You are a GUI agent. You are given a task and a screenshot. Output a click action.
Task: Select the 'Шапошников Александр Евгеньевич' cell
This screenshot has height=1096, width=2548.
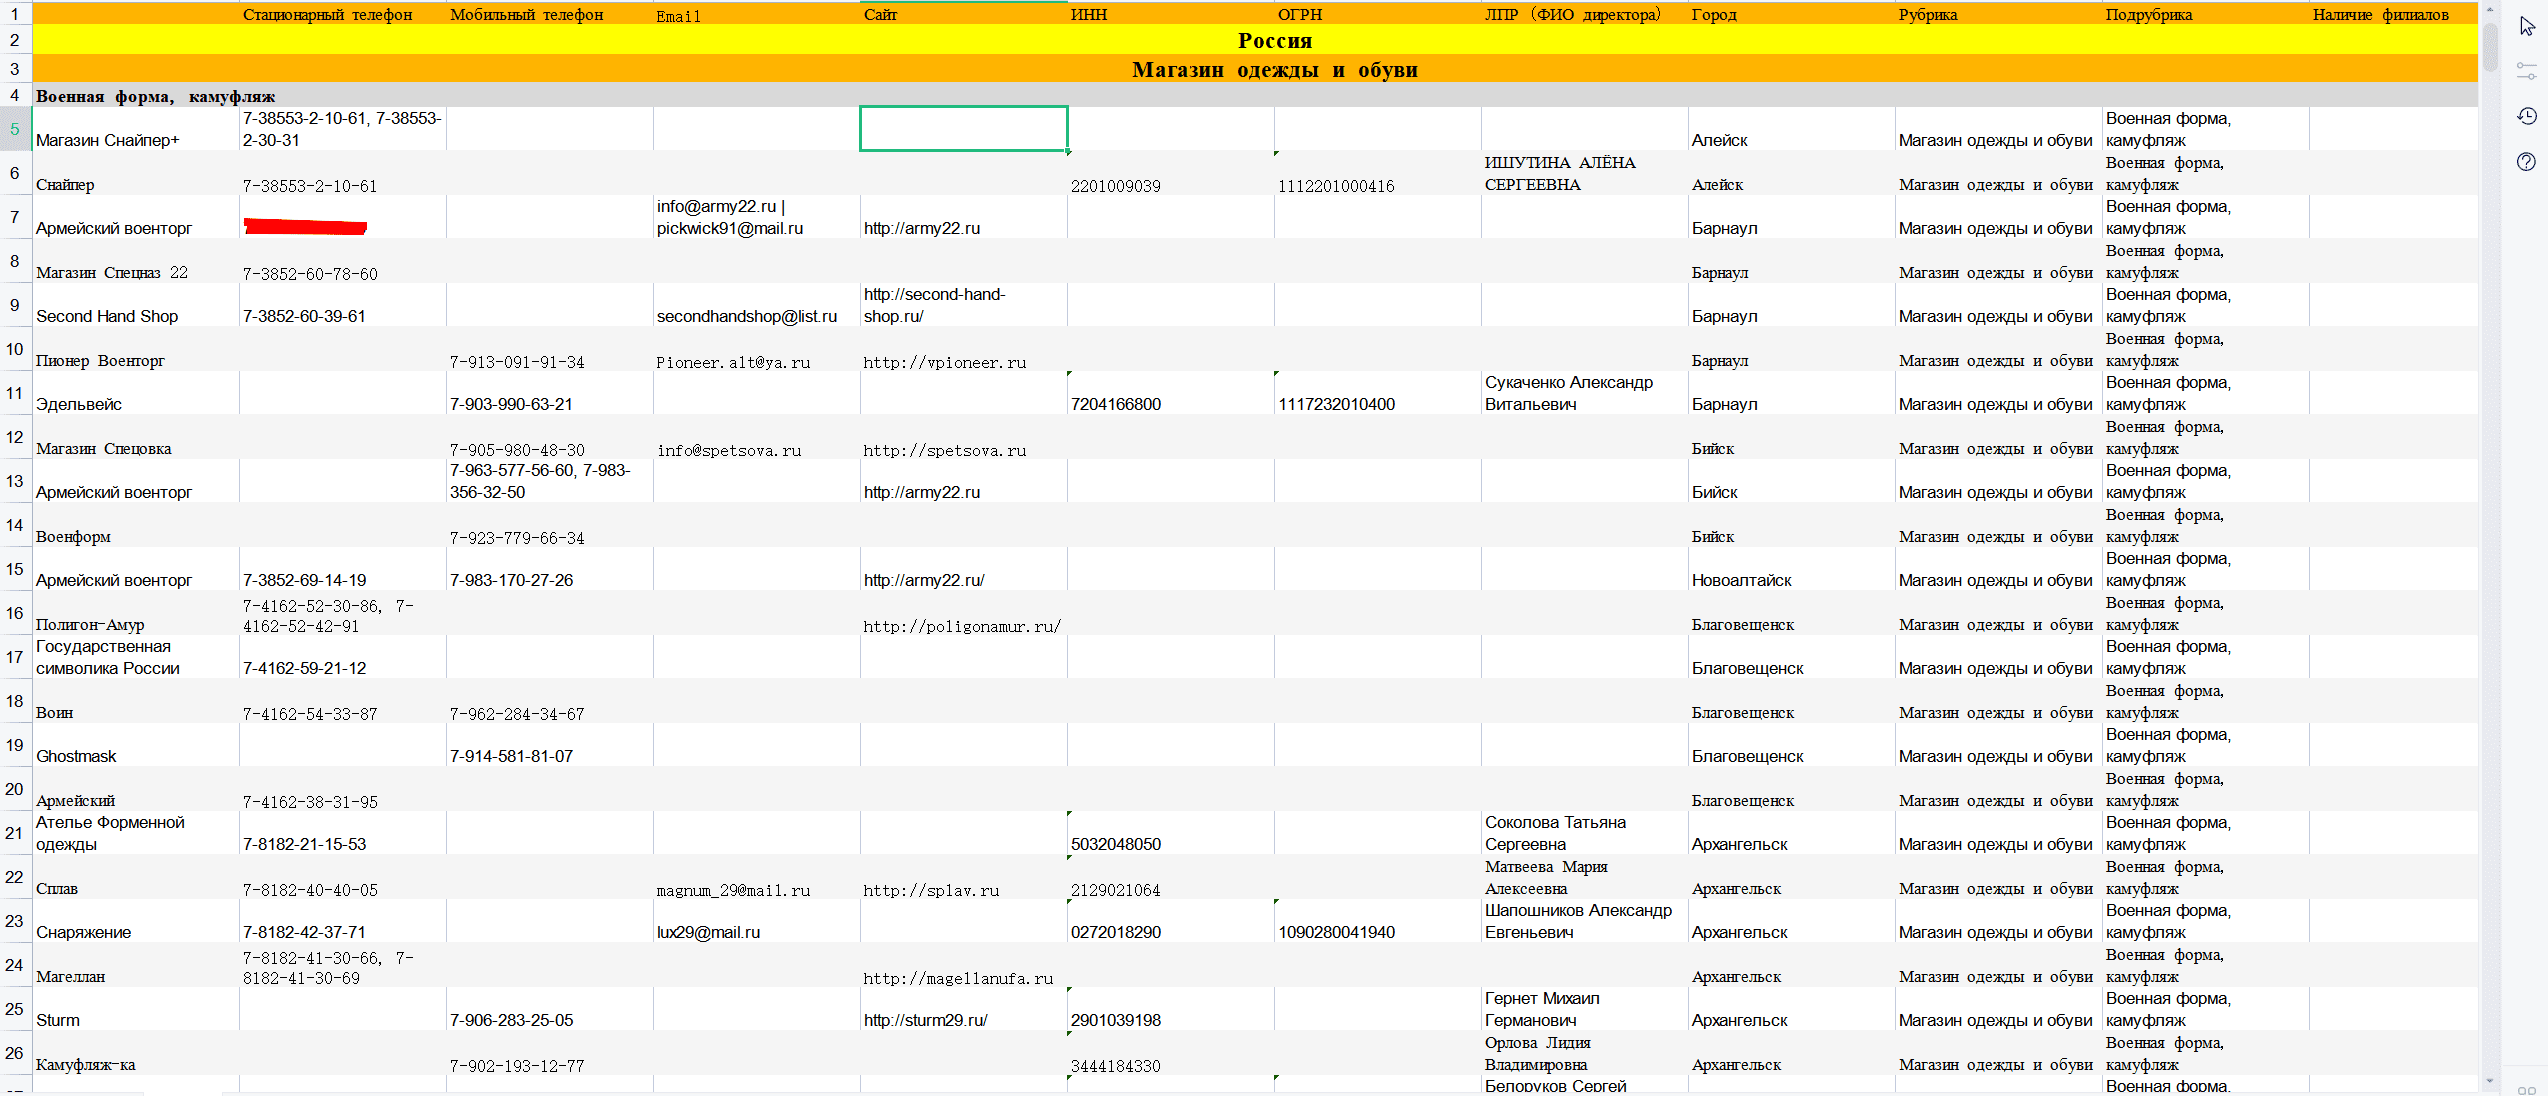(x=1585, y=921)
